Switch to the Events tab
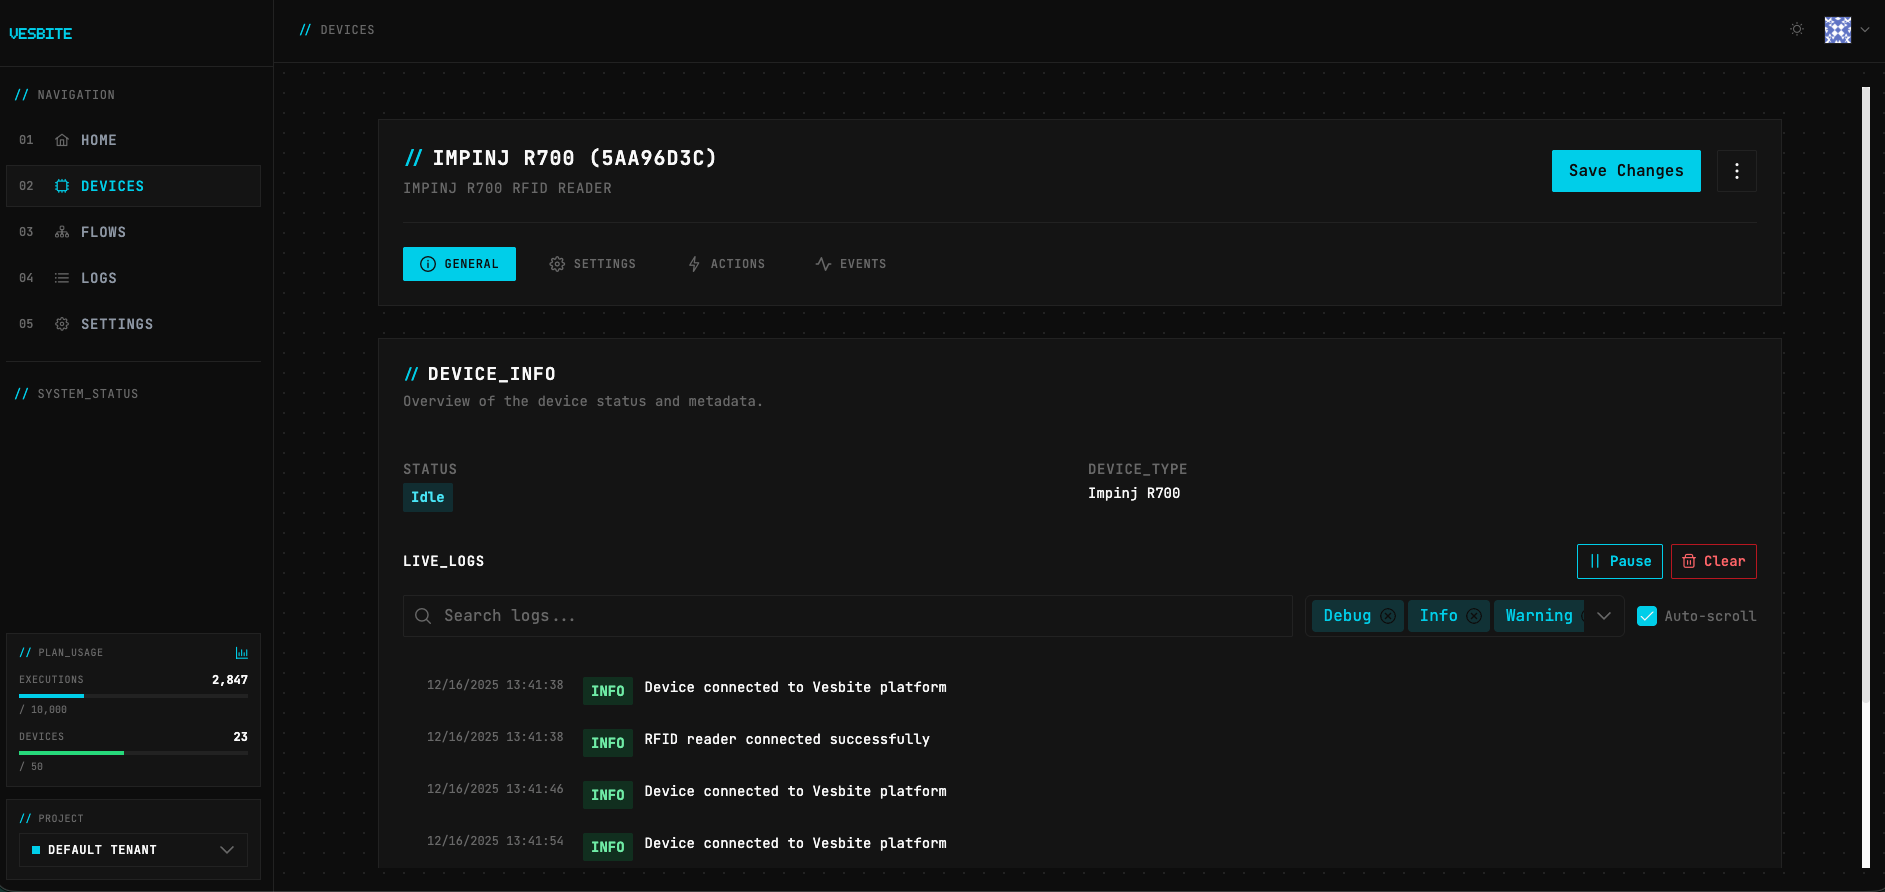This screenshot has width=1885, height=892. click(850, 264)
